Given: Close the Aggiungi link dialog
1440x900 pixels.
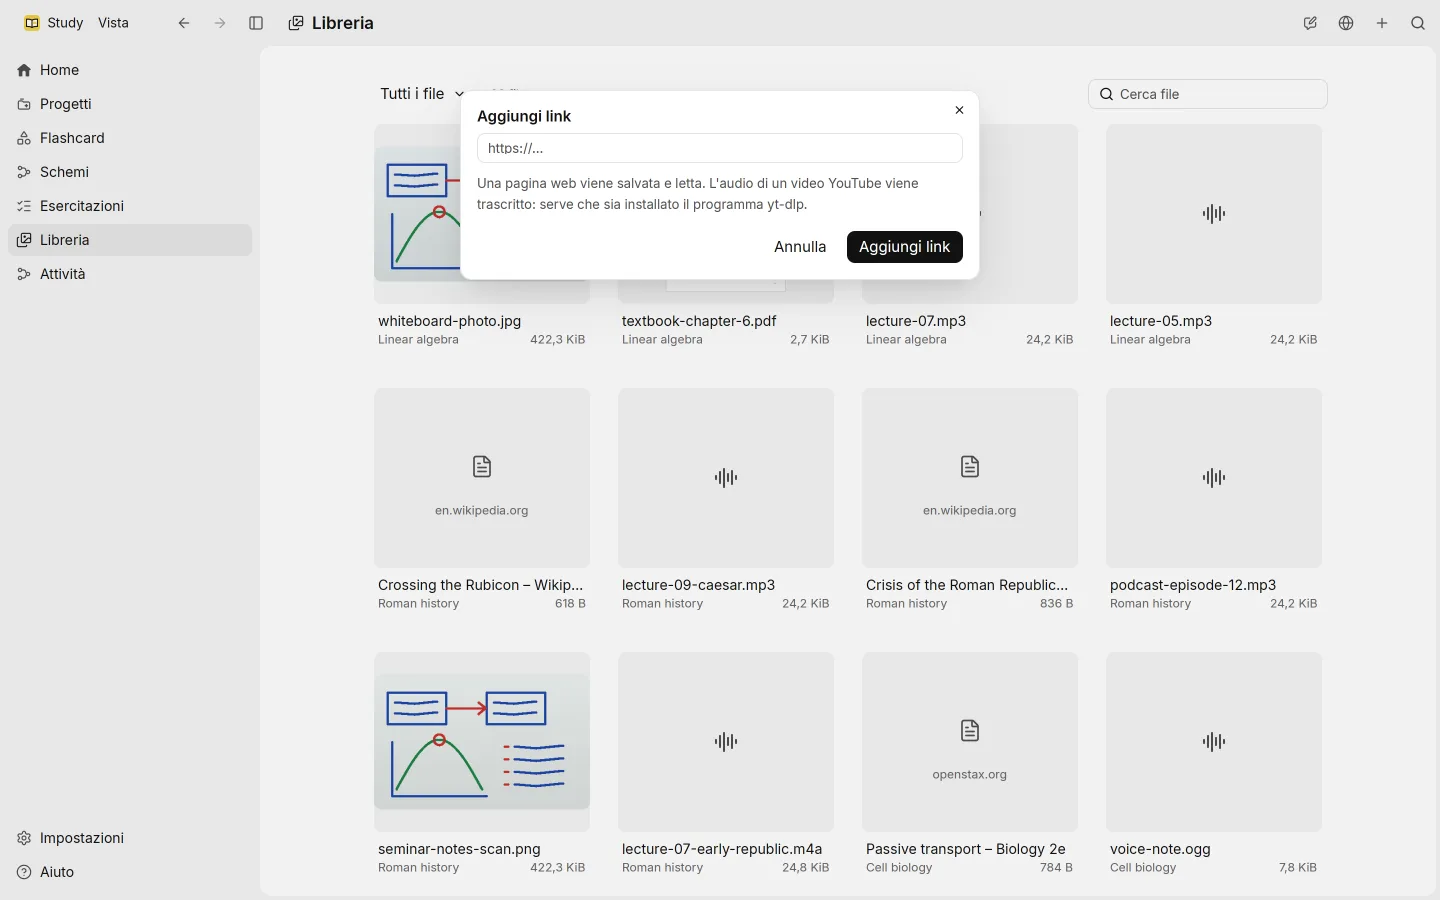Looking at the screenshot, I should (x=959, y=110).
